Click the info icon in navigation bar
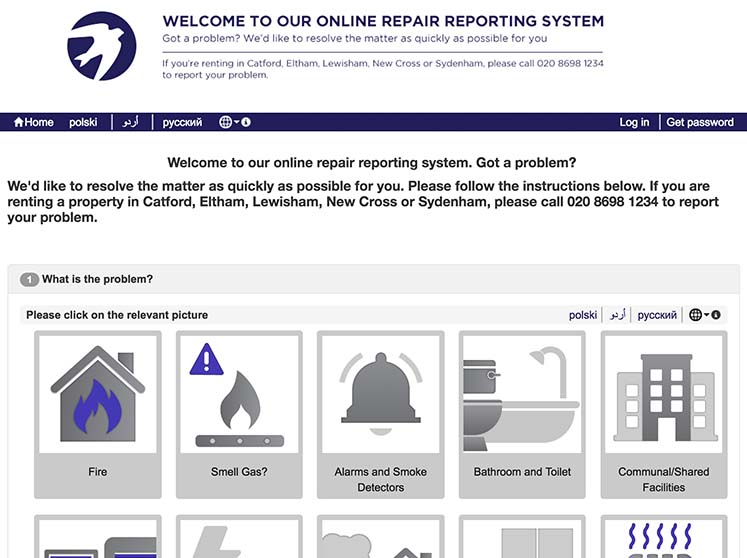The image size is (747, 558). click(x=246, y=122)
